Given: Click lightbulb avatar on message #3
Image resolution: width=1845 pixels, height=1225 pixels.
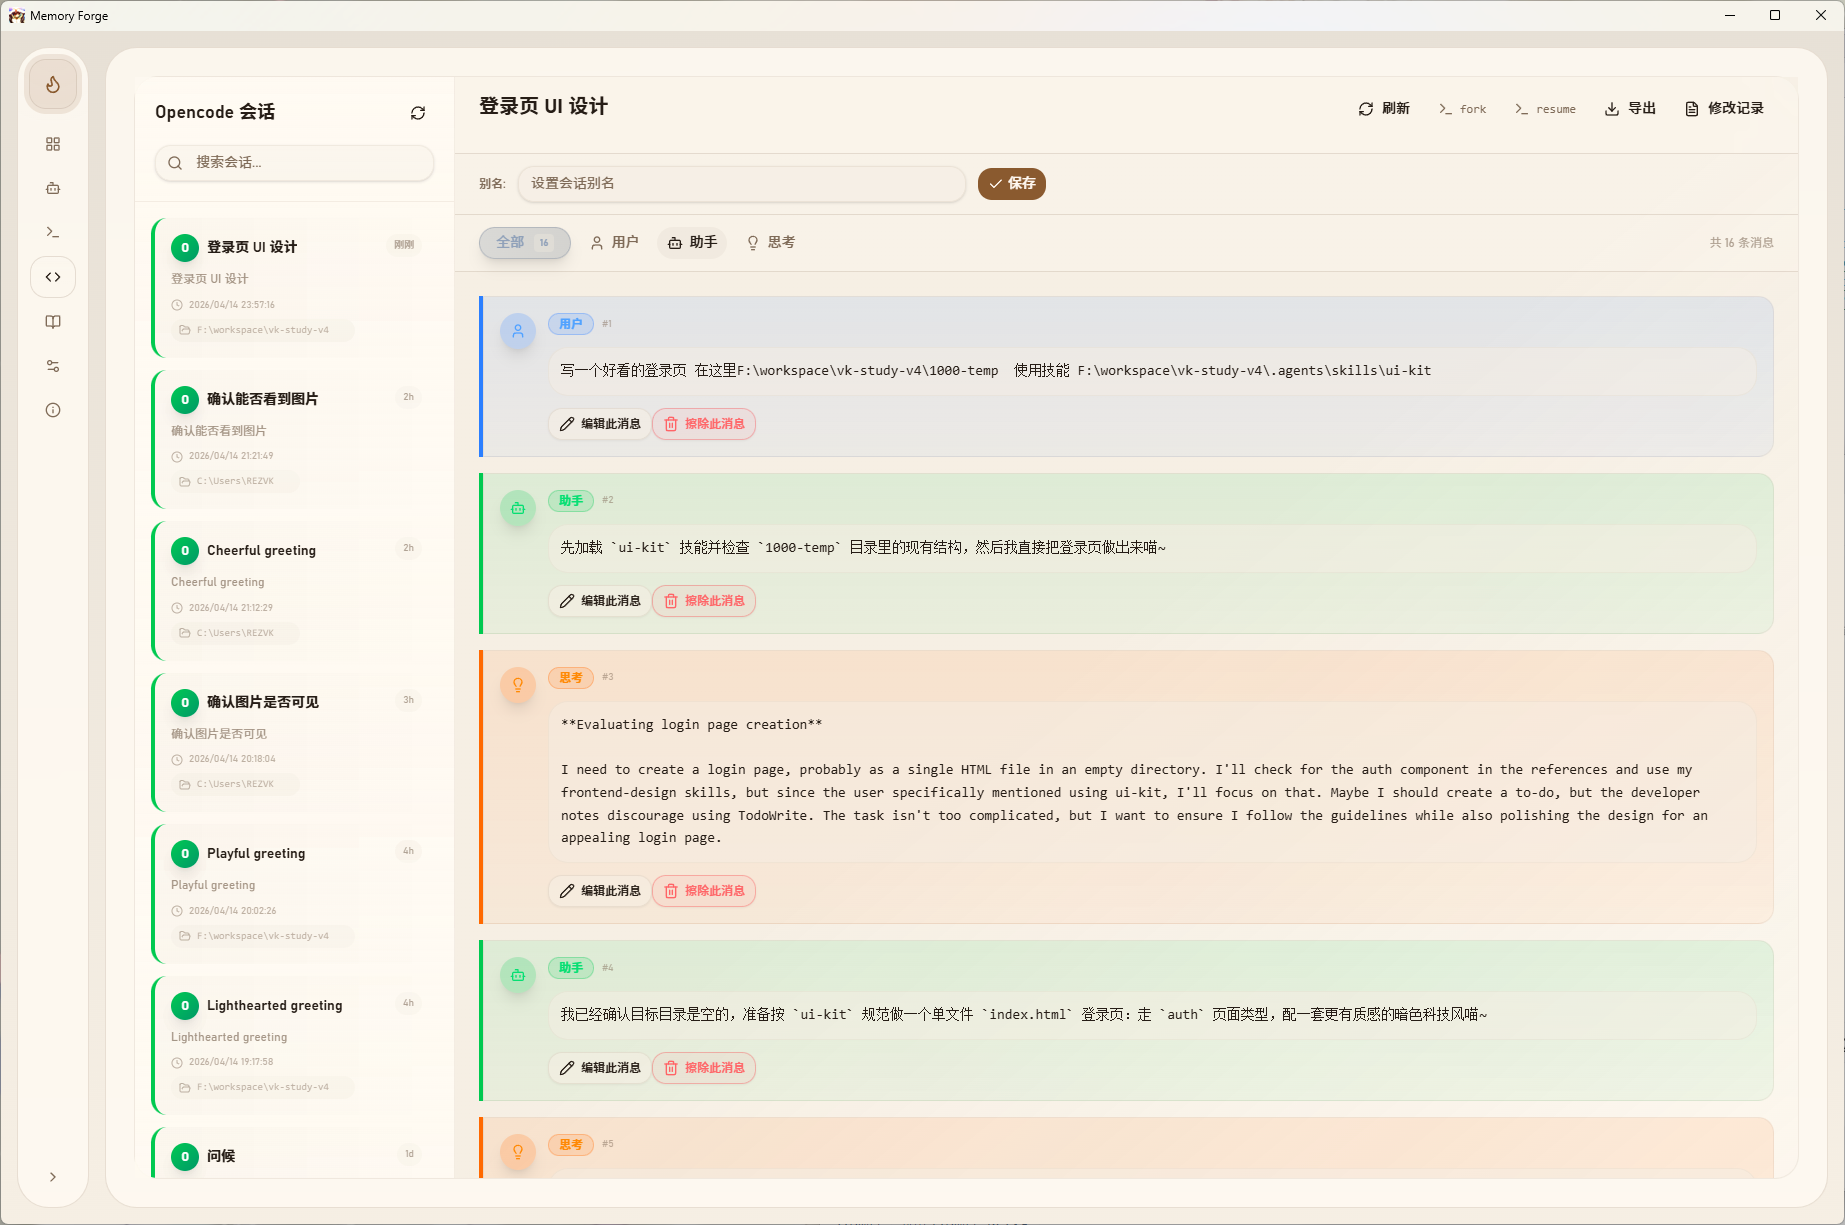Looking at the screenshot, I should tap(518, 685).
